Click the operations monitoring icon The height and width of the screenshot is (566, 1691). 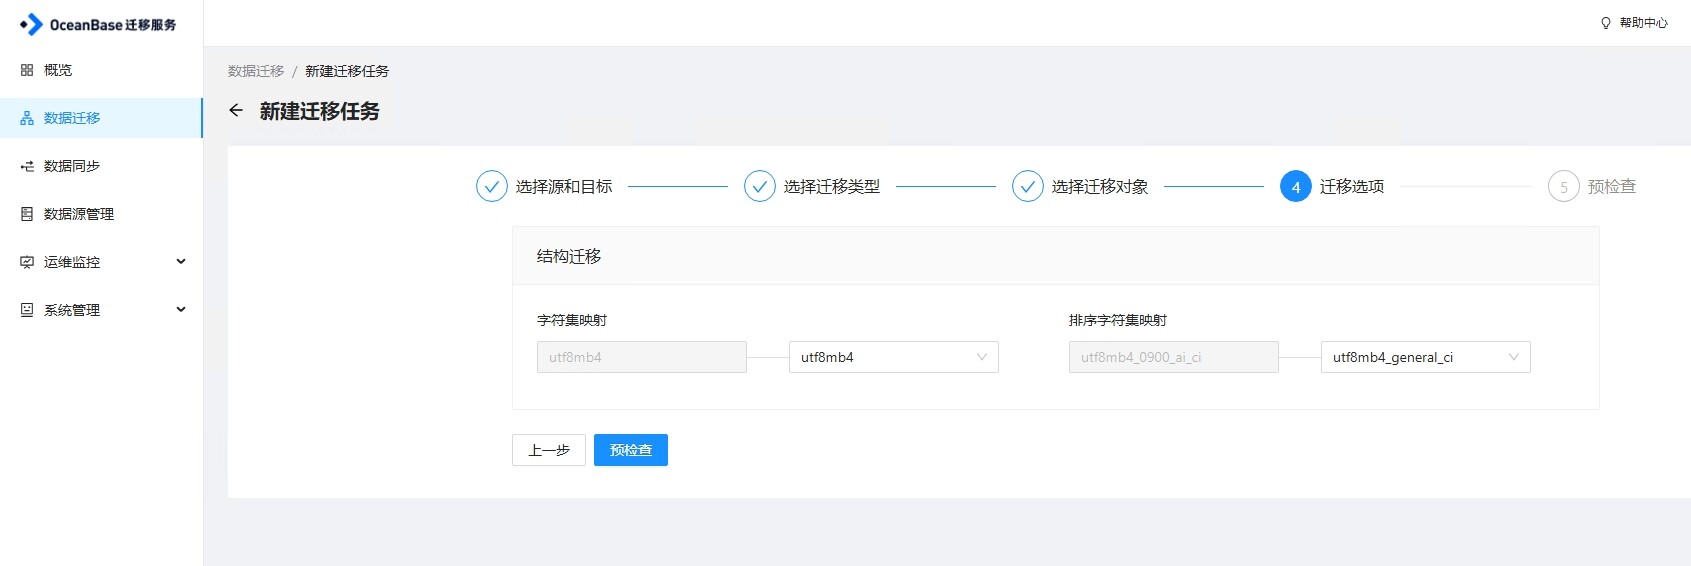(27, 262)
